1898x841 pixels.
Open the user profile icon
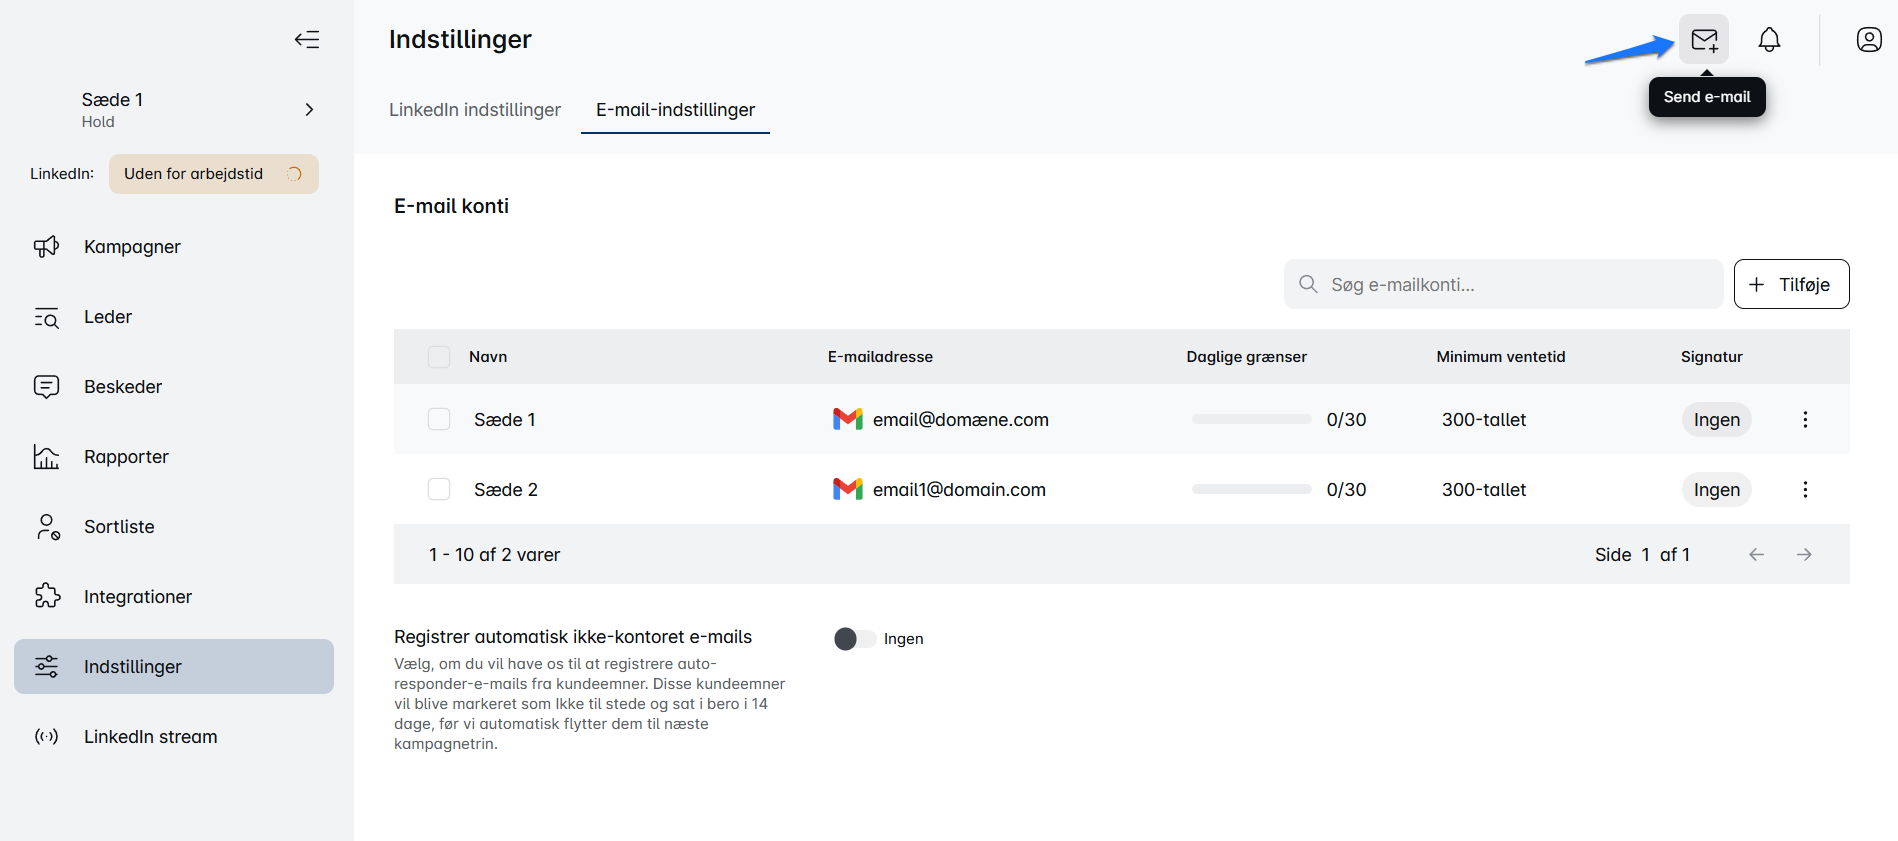click(1868, 40)
